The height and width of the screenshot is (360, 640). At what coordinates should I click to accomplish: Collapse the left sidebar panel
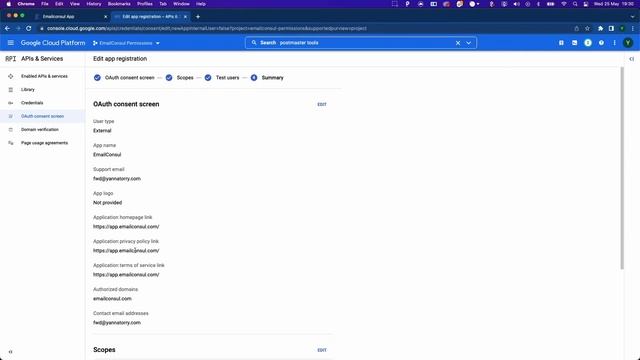11,351
